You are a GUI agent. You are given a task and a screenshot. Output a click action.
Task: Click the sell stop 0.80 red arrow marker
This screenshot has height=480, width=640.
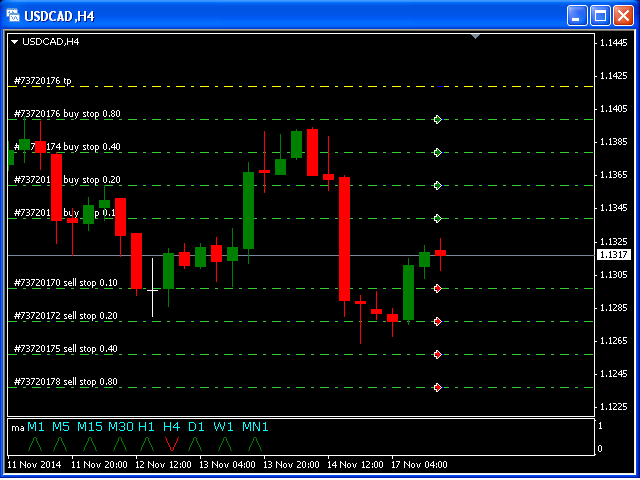437,387
